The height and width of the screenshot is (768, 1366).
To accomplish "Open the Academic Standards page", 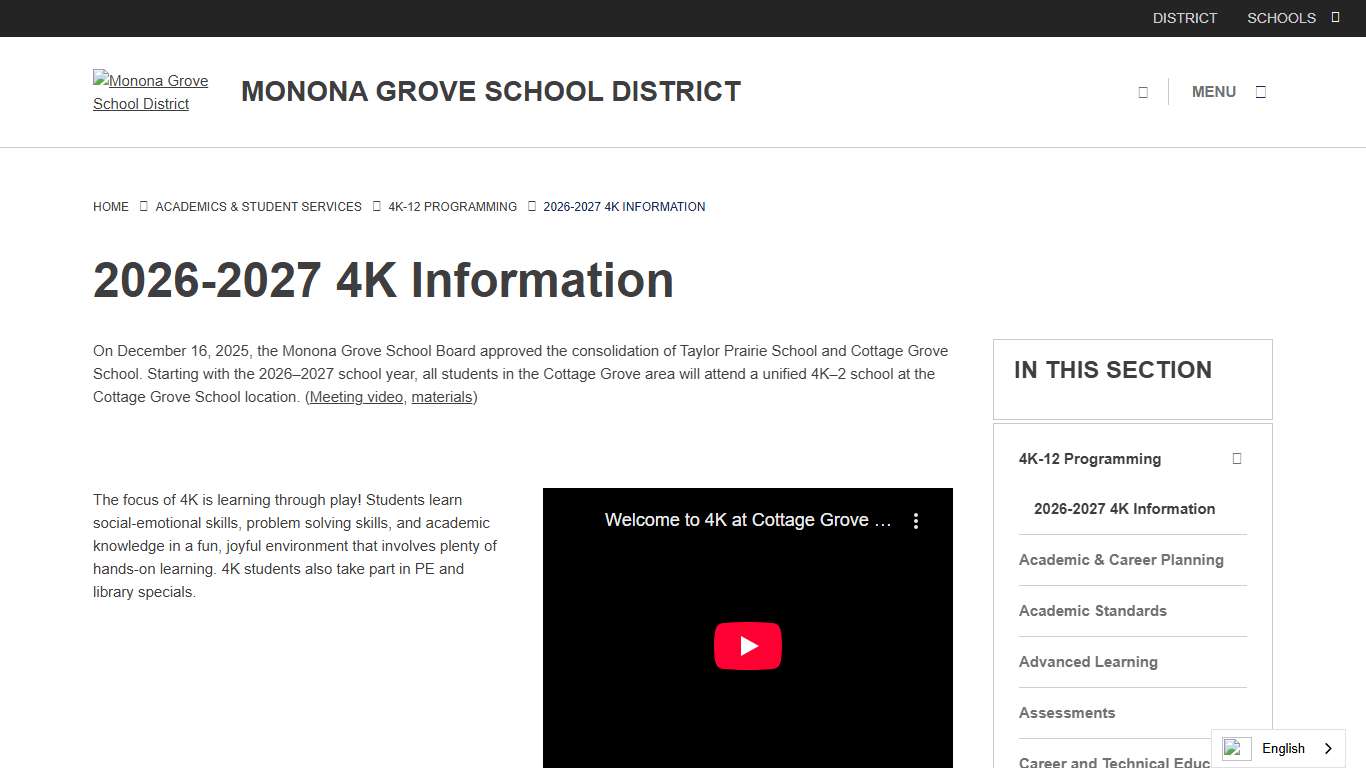I will tap(1092, 610).
